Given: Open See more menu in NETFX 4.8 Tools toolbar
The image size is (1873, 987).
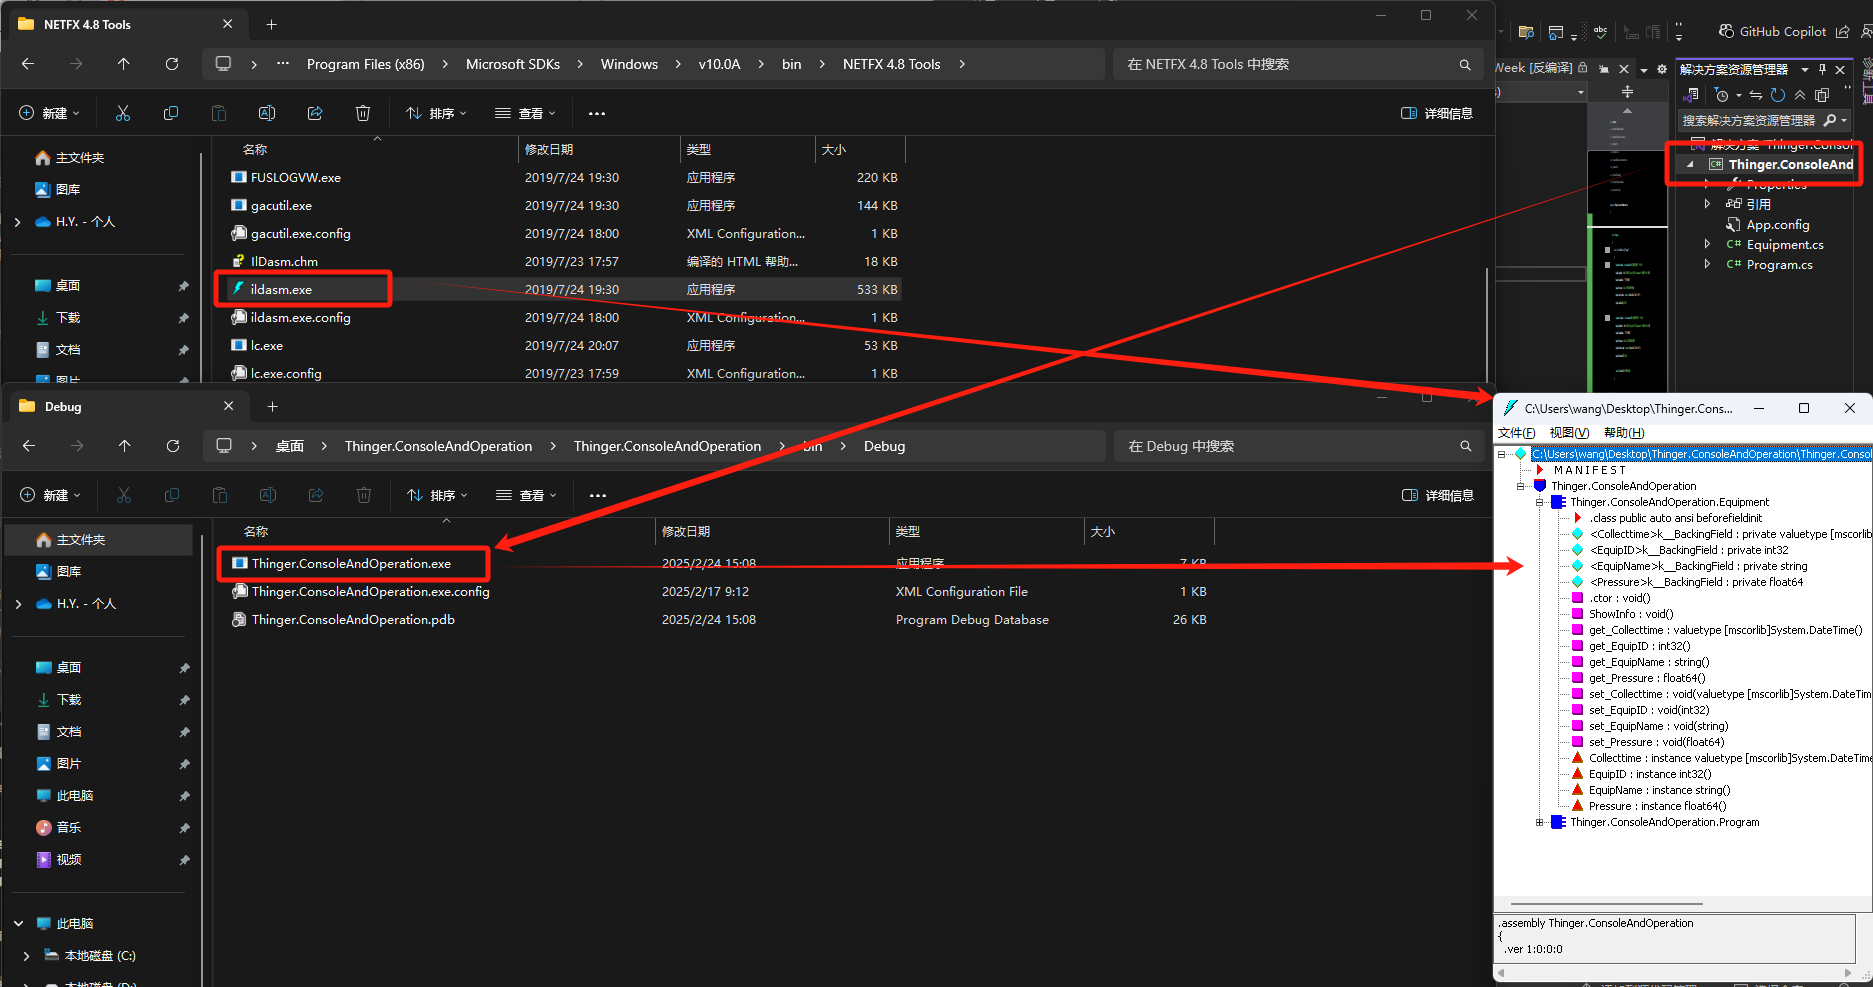Looking at the screenshot, I should tap(597, 113).
